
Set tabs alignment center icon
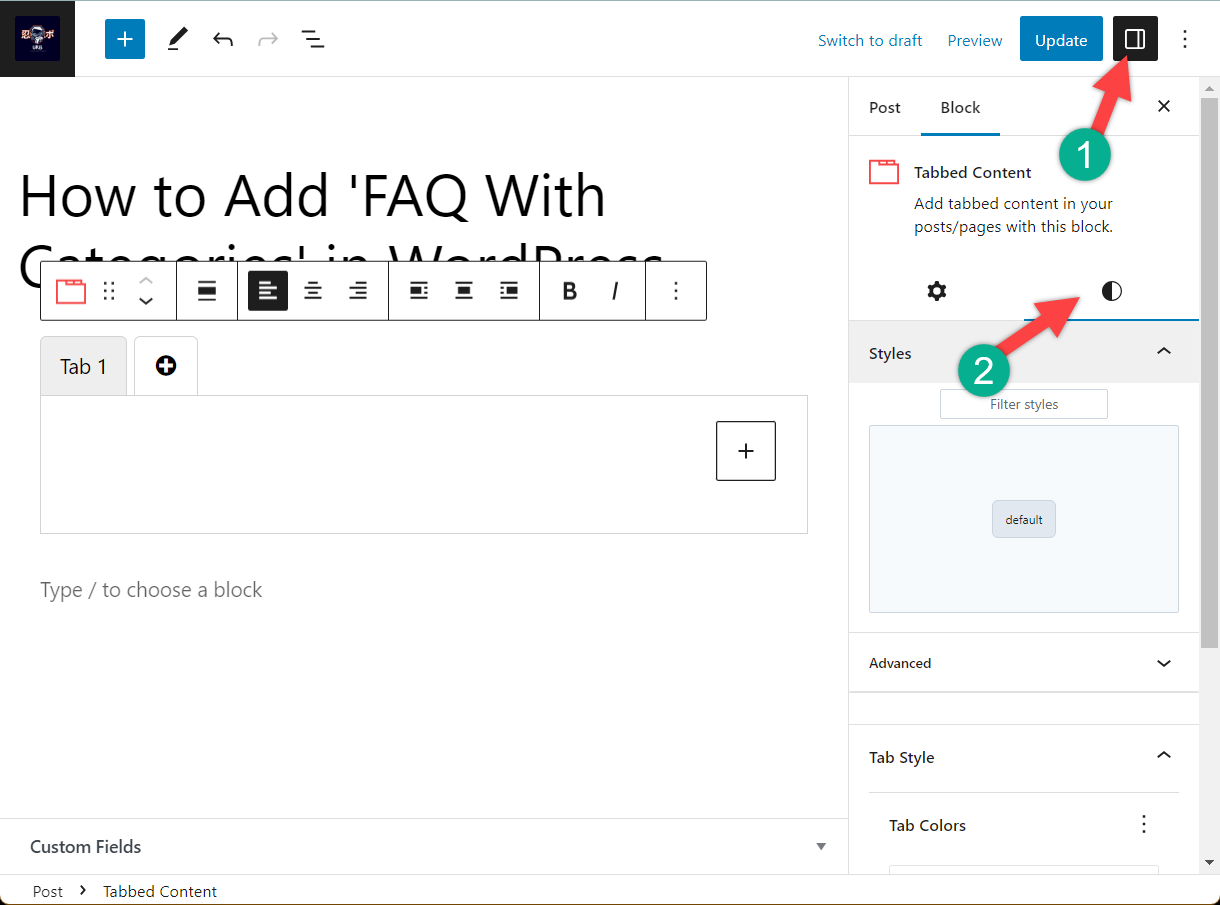464,291
